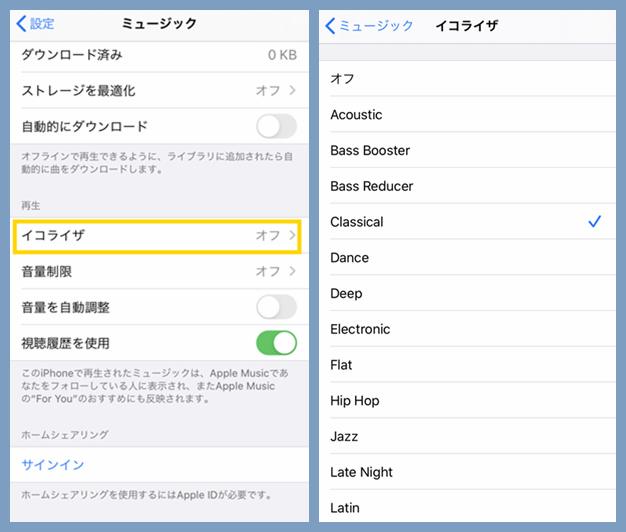Open the イコライザ setting row

click(159, 235)
